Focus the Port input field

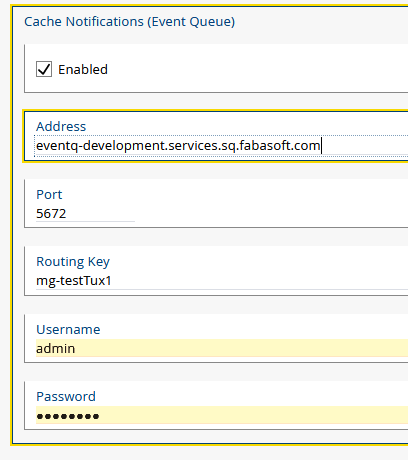tap(85, 214)
